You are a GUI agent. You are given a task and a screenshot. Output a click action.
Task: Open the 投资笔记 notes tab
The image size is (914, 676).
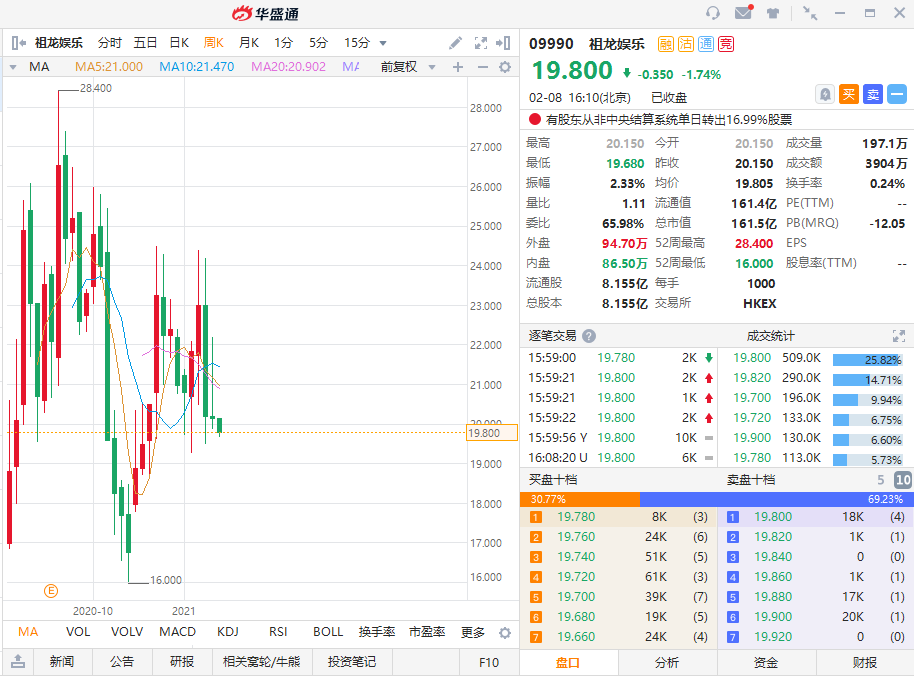[351, 661]
